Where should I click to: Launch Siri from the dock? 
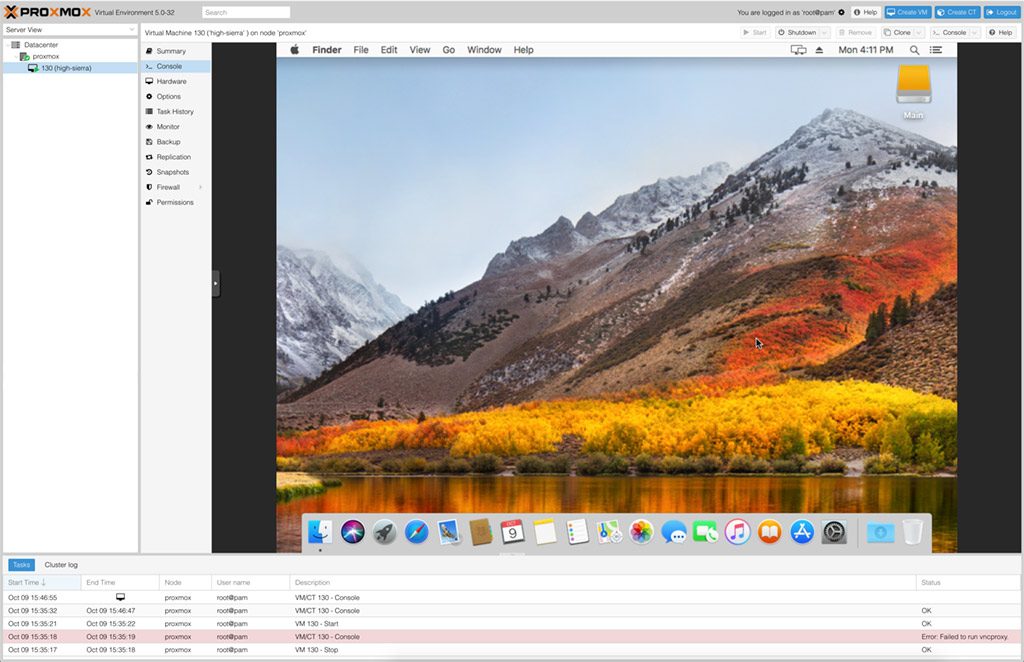[x=352, y=532]
